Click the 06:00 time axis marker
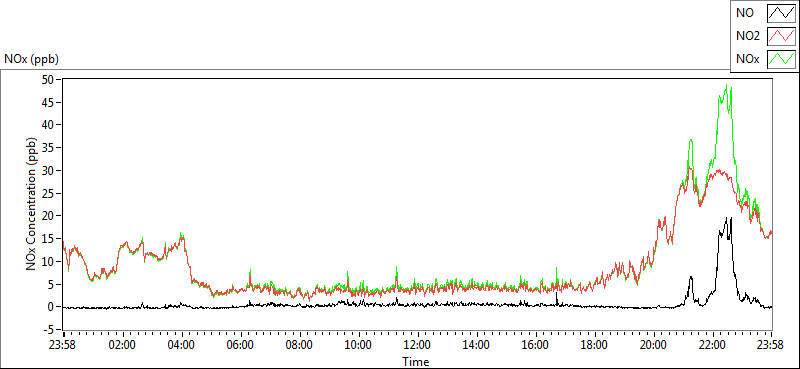800x369 pixels. pyautogui.click(x=240, y=344)
